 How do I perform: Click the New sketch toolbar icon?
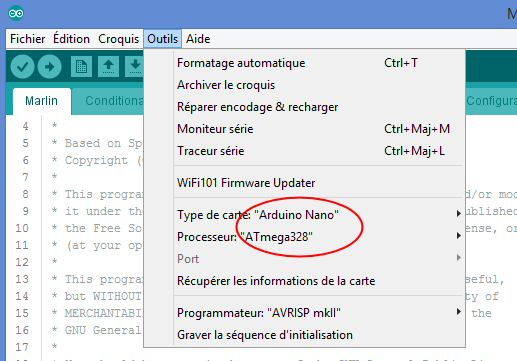coord(81,67)
